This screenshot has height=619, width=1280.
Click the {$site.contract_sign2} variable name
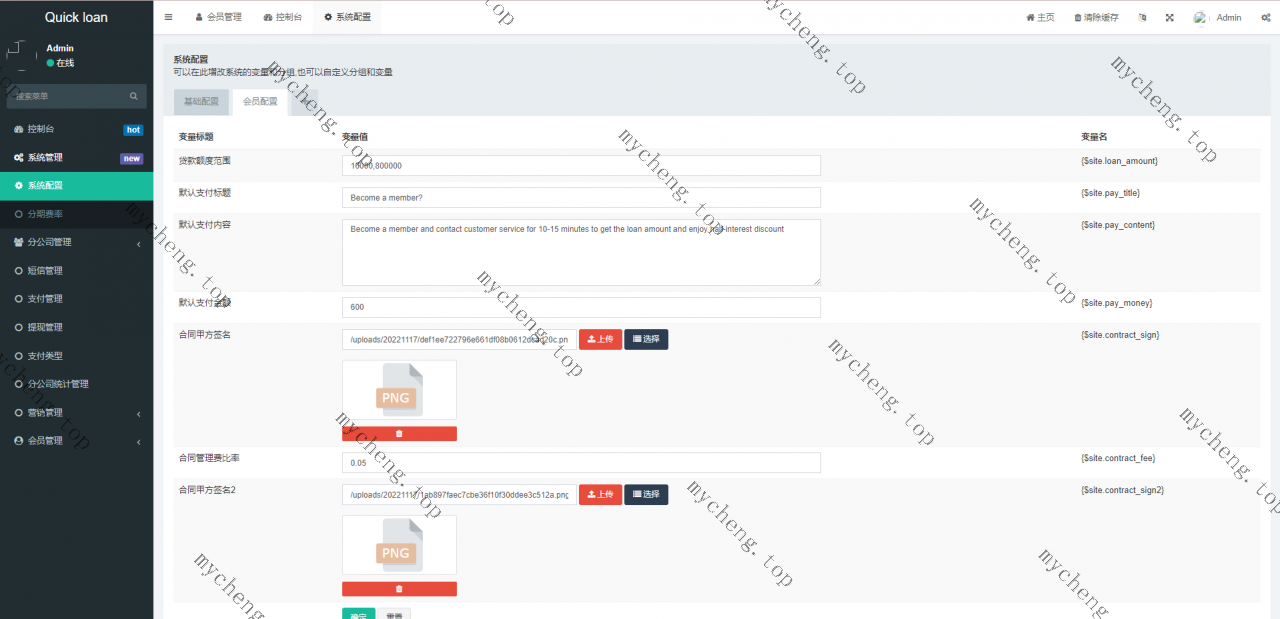point(1122,490)
